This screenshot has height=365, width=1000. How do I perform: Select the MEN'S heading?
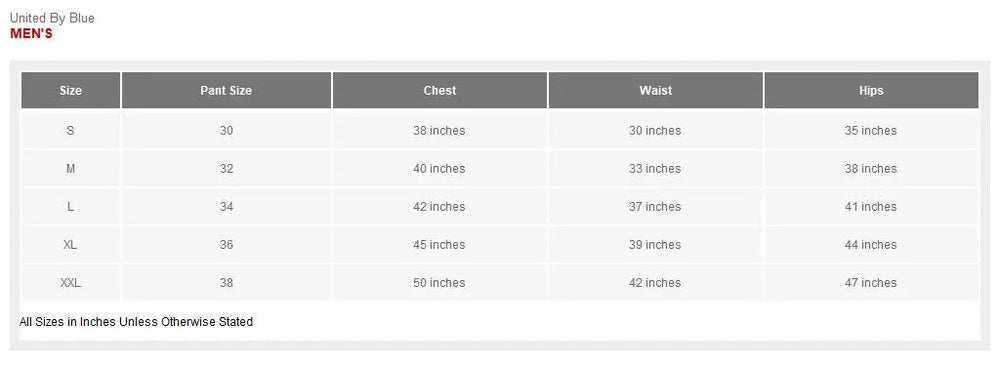point(31,34)
